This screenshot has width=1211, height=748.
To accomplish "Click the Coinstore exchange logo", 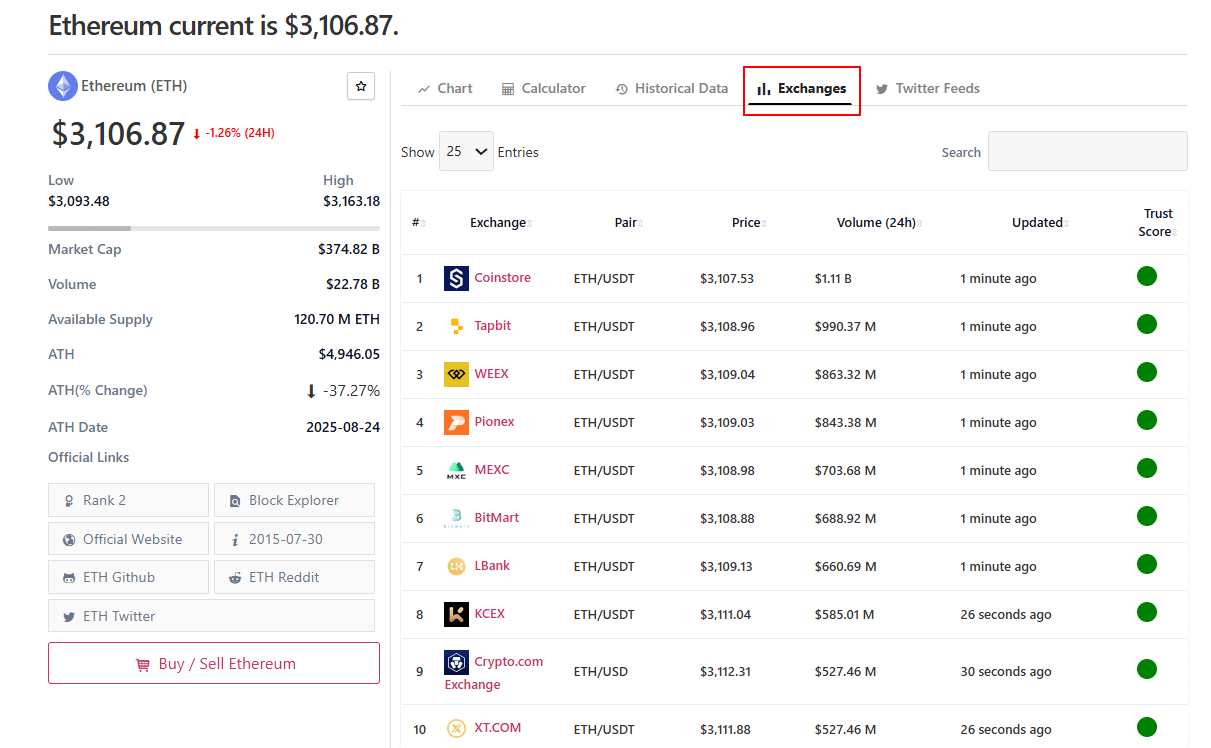I will click(456, 278).
